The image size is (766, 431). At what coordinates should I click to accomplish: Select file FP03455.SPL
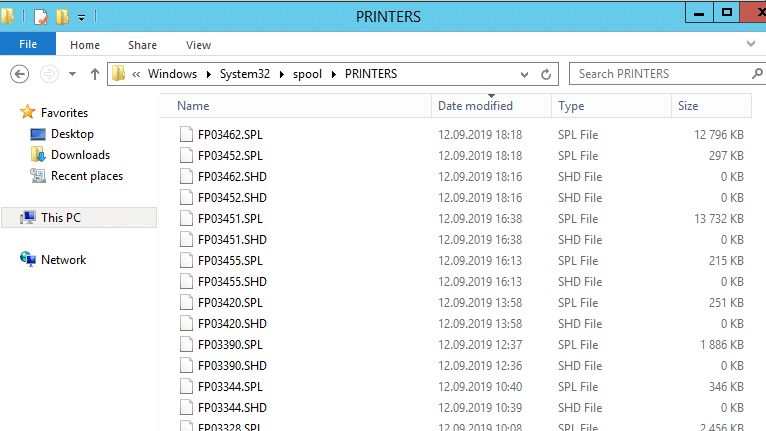(x=230, y=260)
